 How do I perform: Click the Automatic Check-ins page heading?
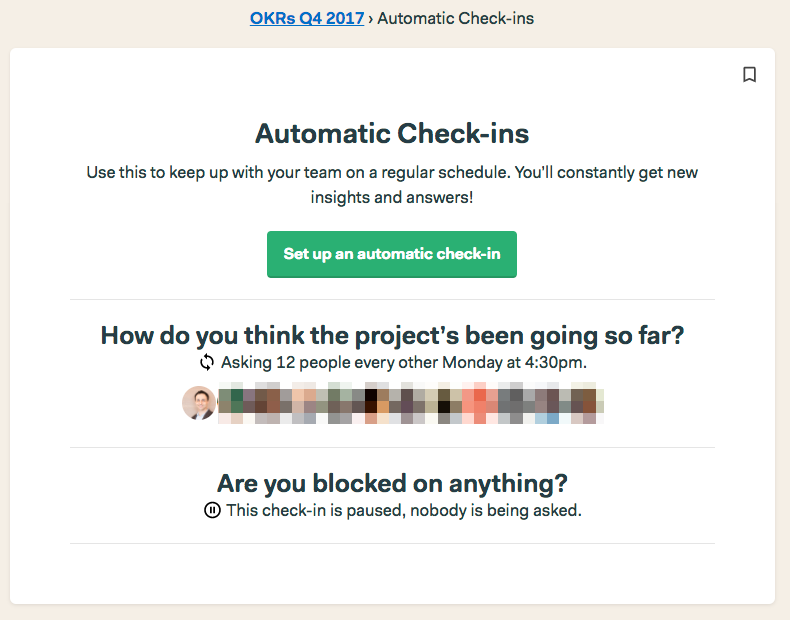click(x=392, y=133)
